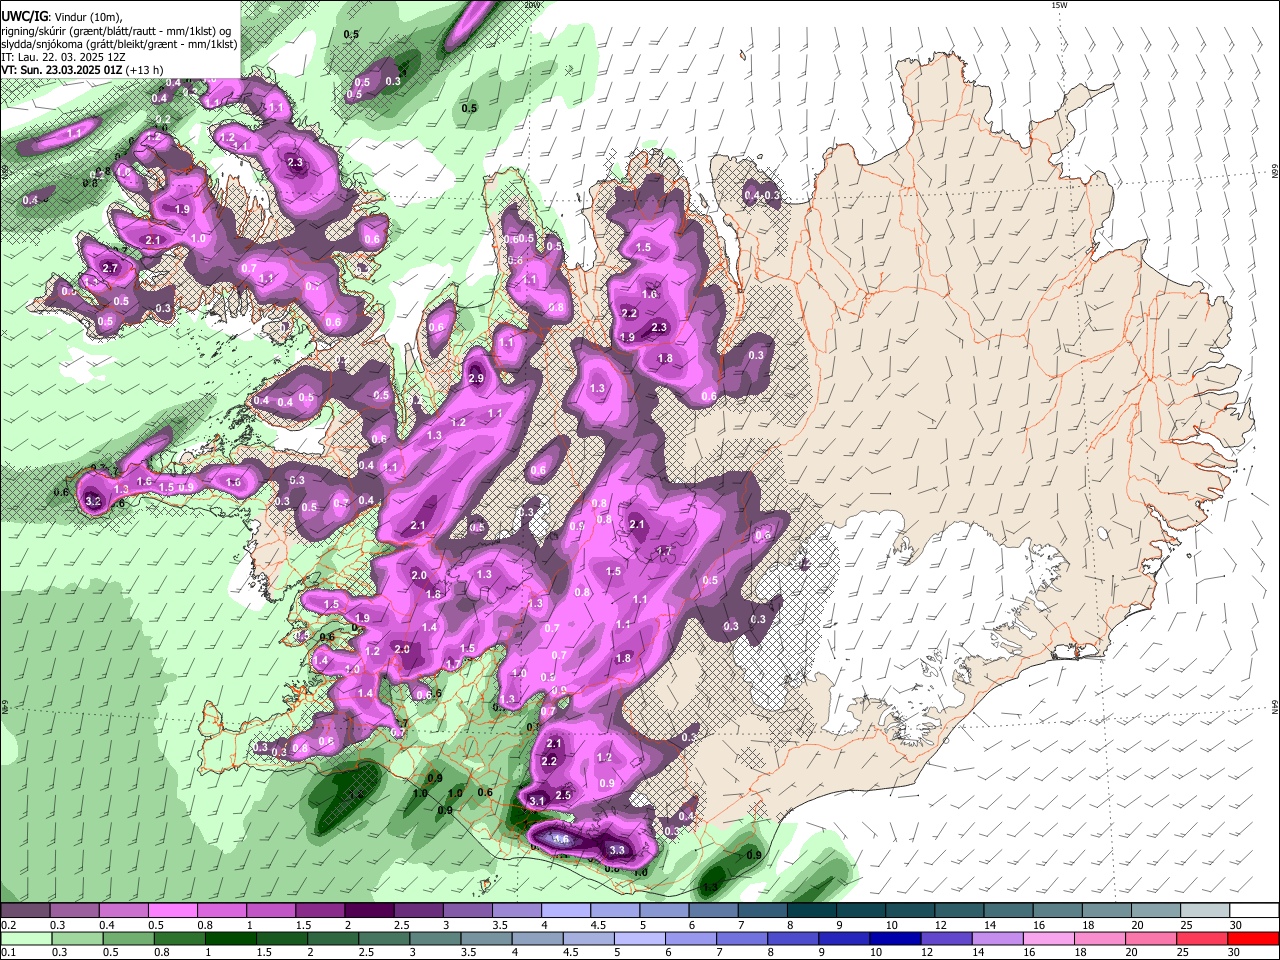Pick the darkest purple 2 swatch, upper legend row
Viewport: 1280px width, 960px height.
coord(369,911)
